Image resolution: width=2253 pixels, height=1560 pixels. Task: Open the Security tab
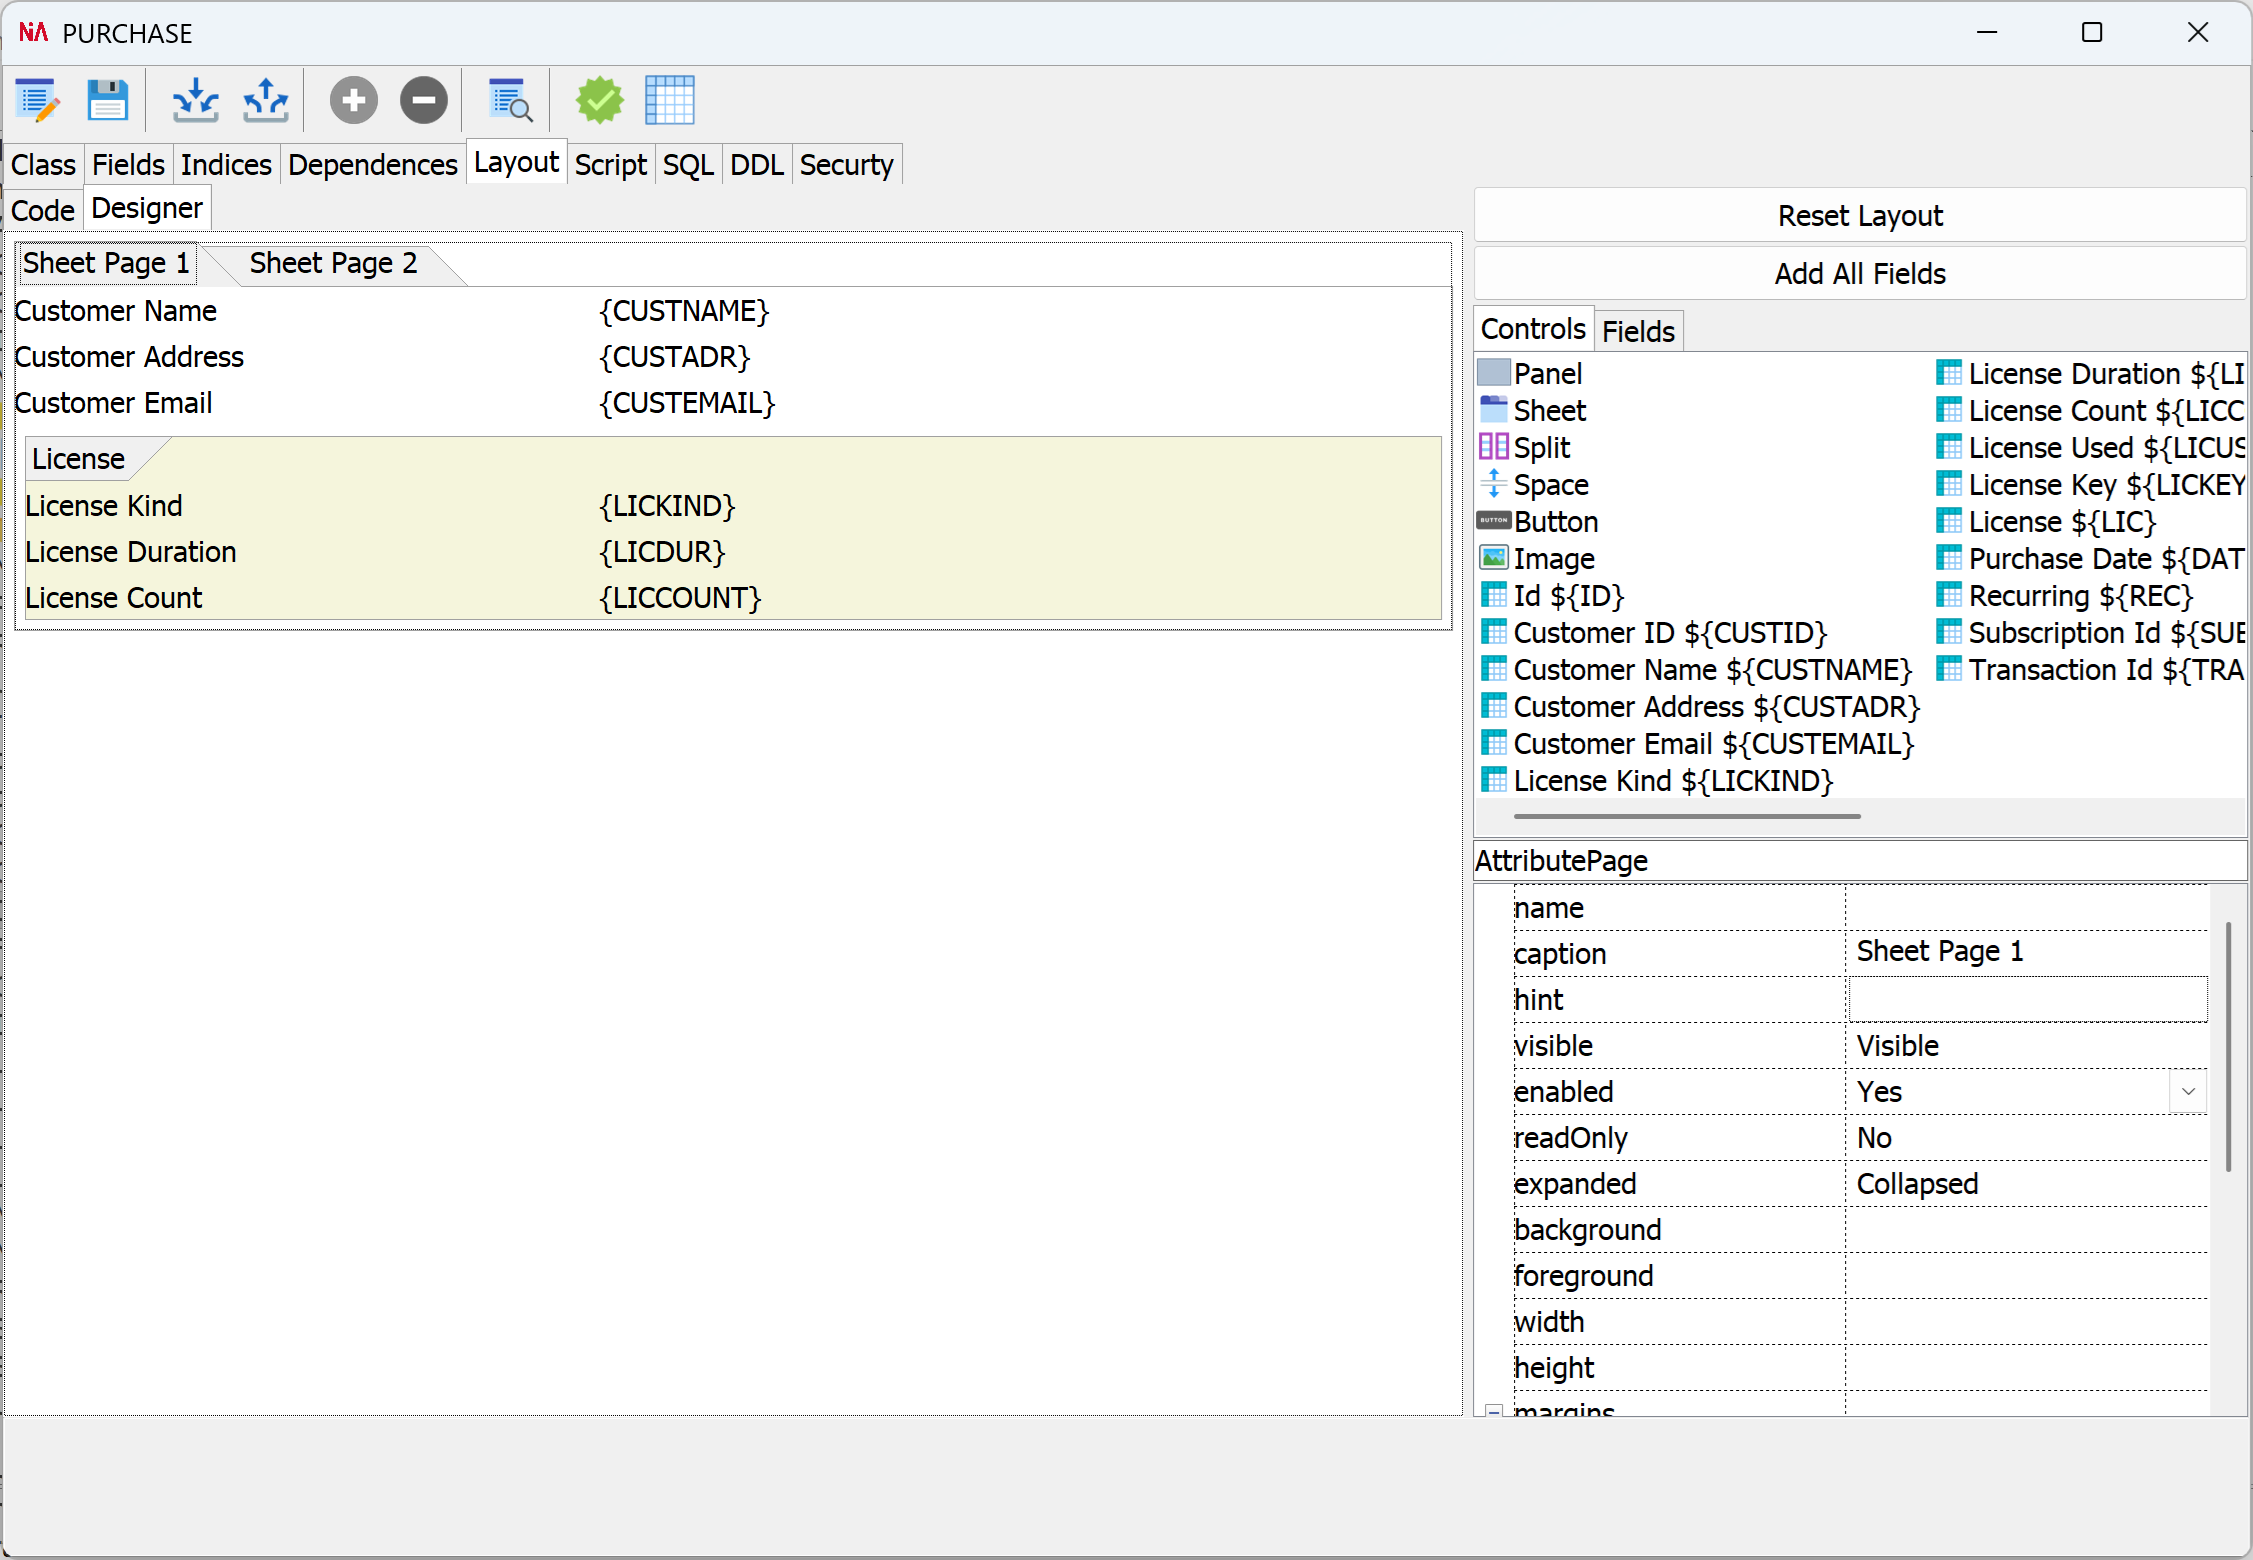tap(846, 164)
